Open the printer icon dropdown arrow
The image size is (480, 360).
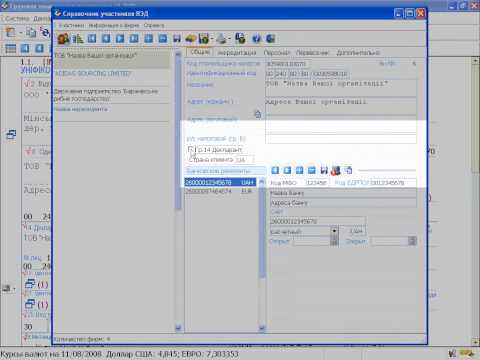[229, 39]
